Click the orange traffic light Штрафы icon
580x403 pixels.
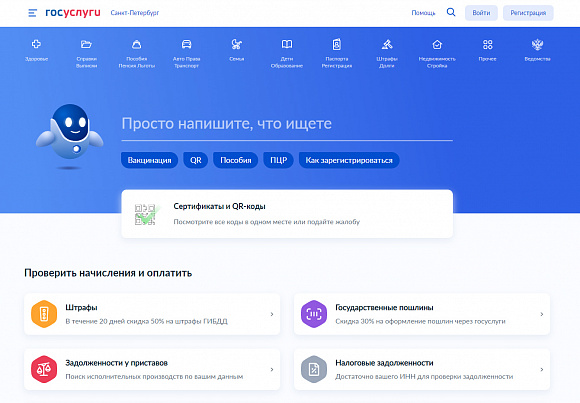[x=44, y=314]
